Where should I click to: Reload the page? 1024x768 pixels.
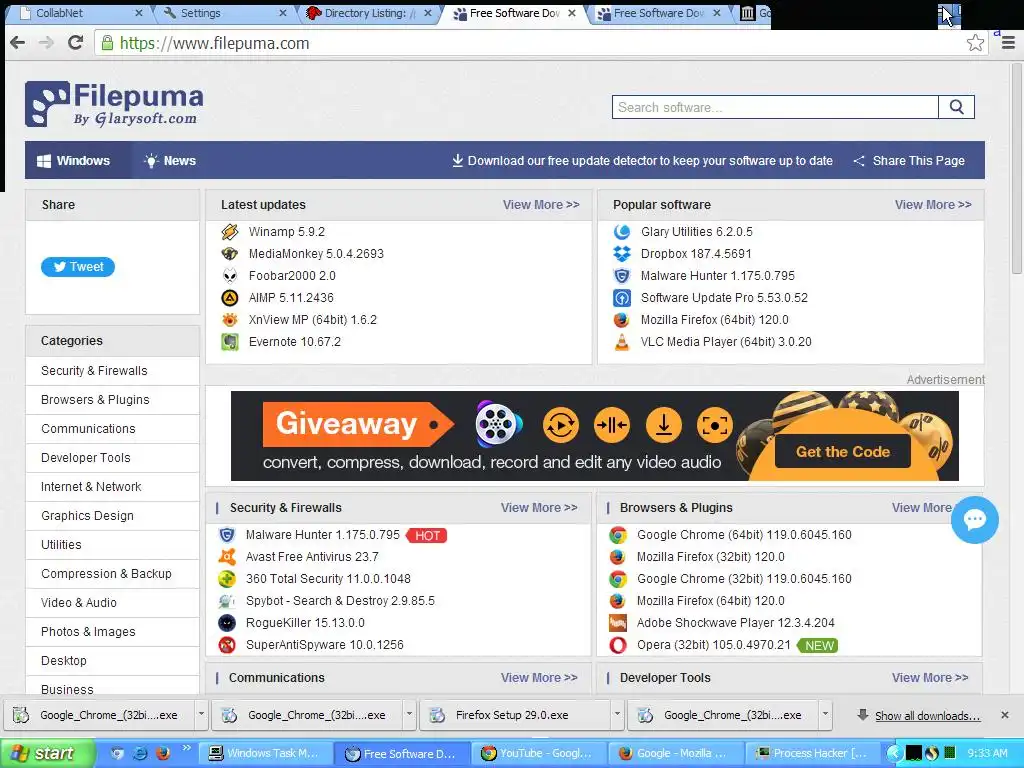pos(76,43)
